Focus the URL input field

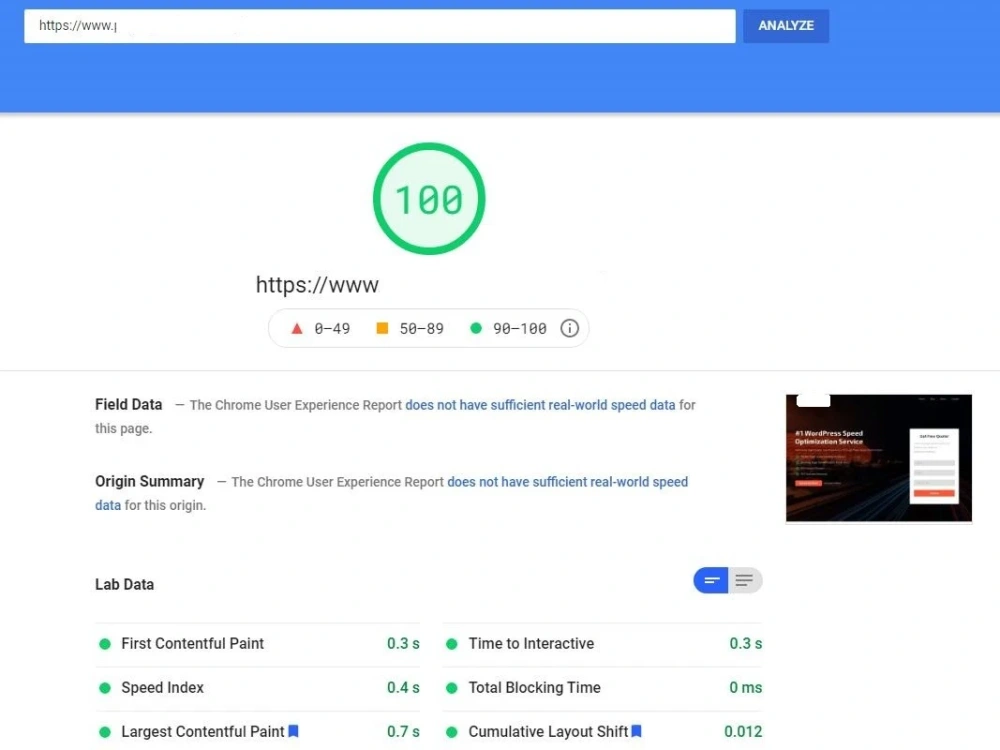379,26
